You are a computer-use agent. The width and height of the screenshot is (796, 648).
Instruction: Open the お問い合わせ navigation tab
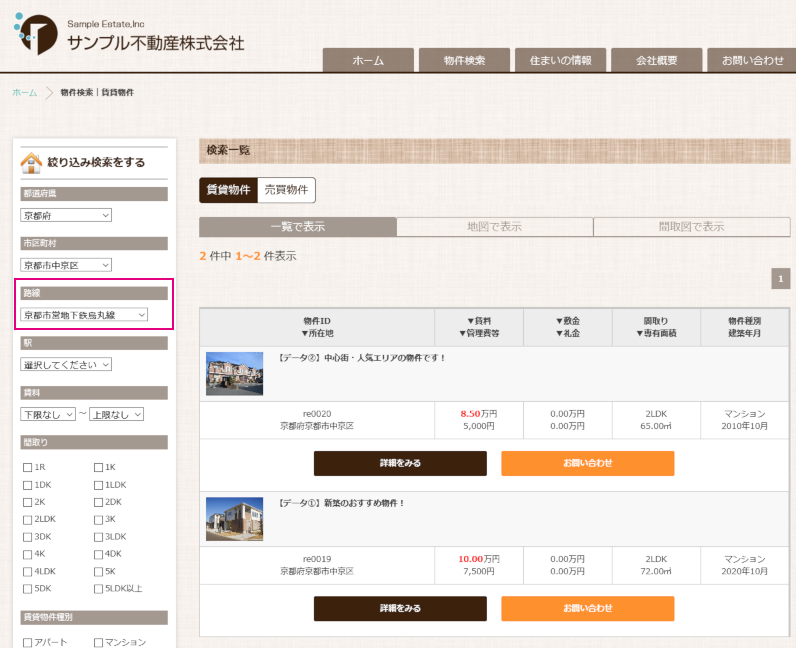pyautogui.click(x=752, y=60)
